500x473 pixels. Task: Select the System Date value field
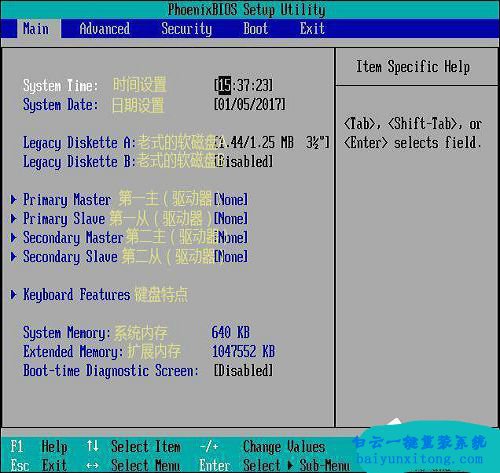pos(250,104)
